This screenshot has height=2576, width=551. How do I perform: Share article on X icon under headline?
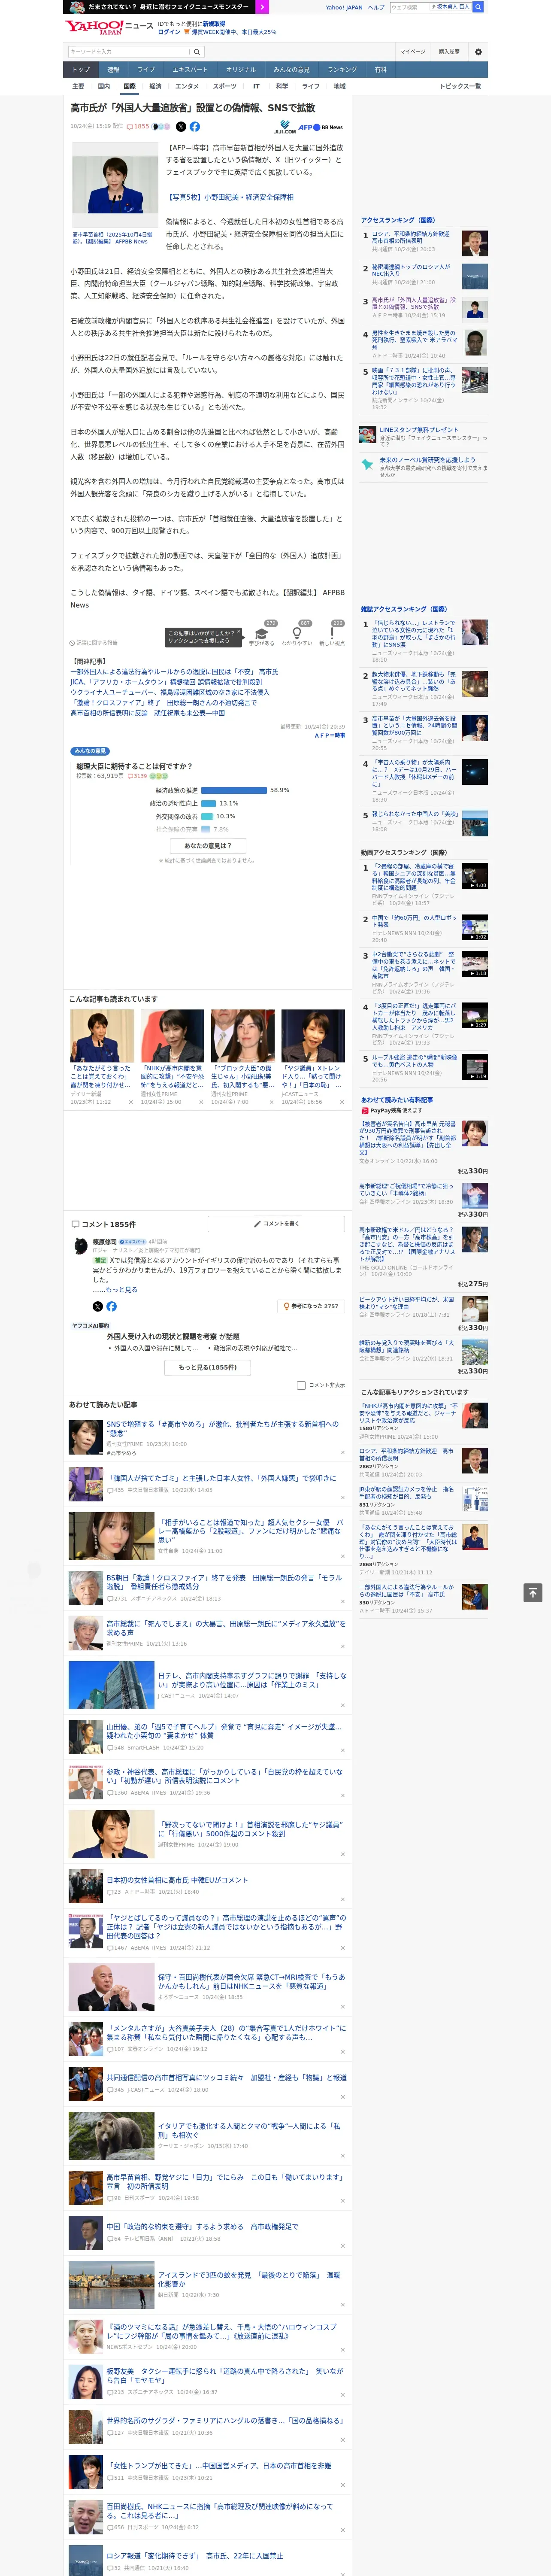(x=181, y=127)
